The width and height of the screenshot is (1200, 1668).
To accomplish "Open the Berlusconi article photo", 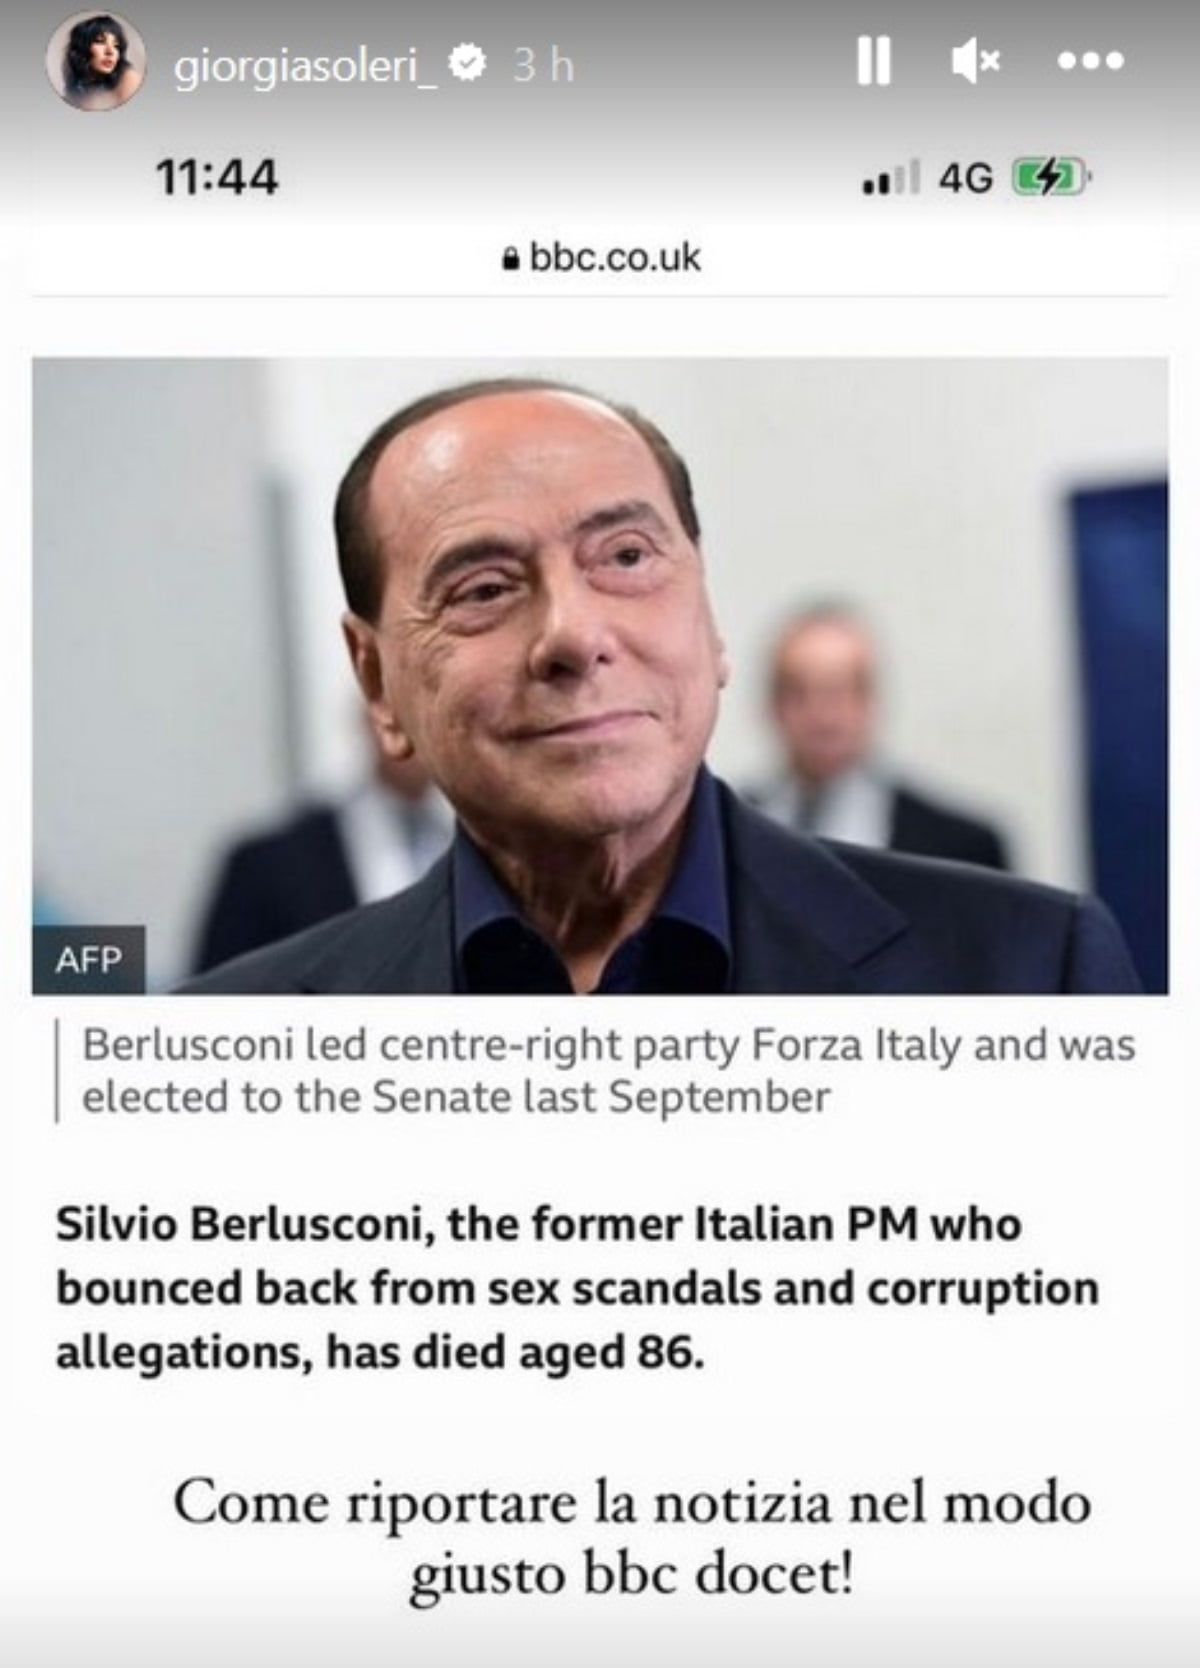I will [600, 675].
